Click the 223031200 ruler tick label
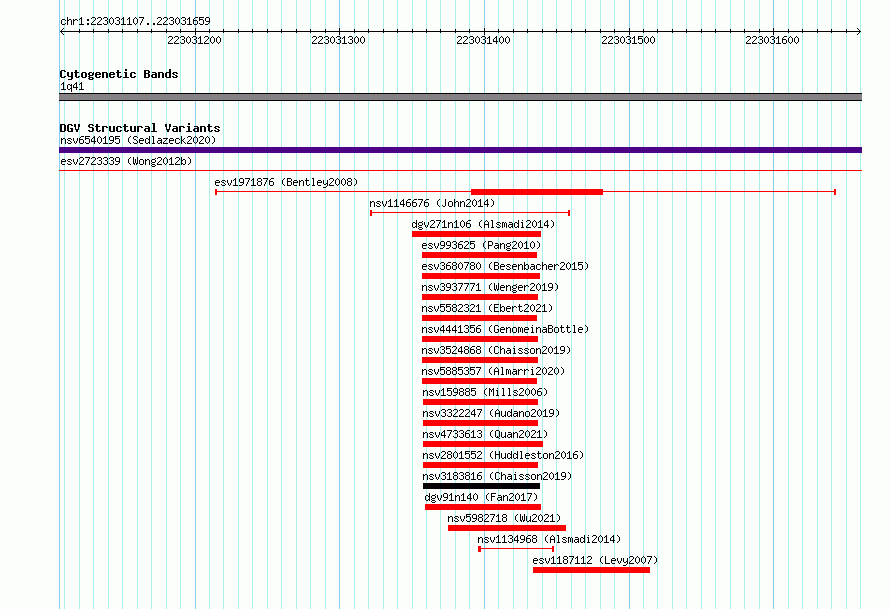This screenshot has height=609, width=890. click(194, 40)
